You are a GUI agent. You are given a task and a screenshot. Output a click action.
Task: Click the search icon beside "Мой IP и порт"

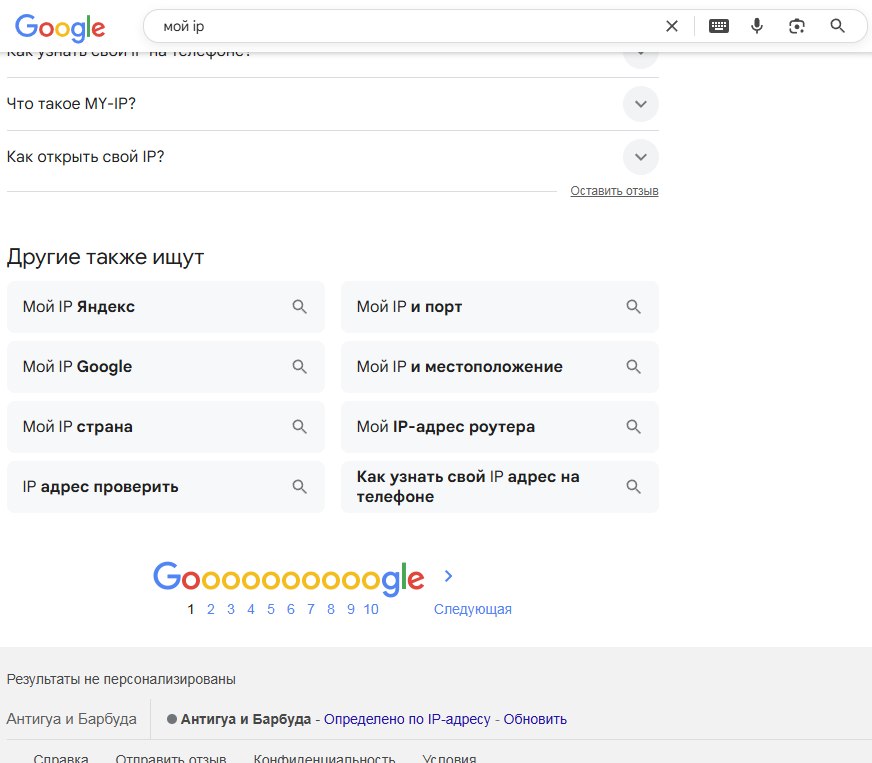(633, 307)
